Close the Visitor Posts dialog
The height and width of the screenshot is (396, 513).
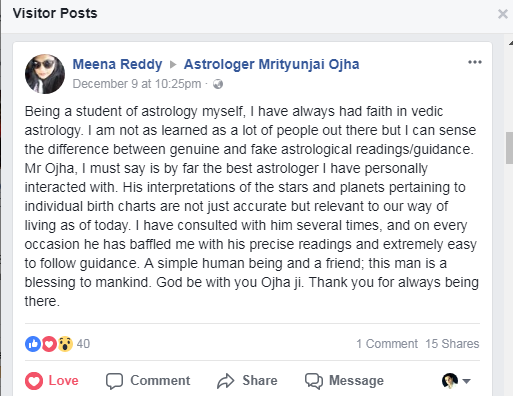pyautogui.click(x=503, y=14)
